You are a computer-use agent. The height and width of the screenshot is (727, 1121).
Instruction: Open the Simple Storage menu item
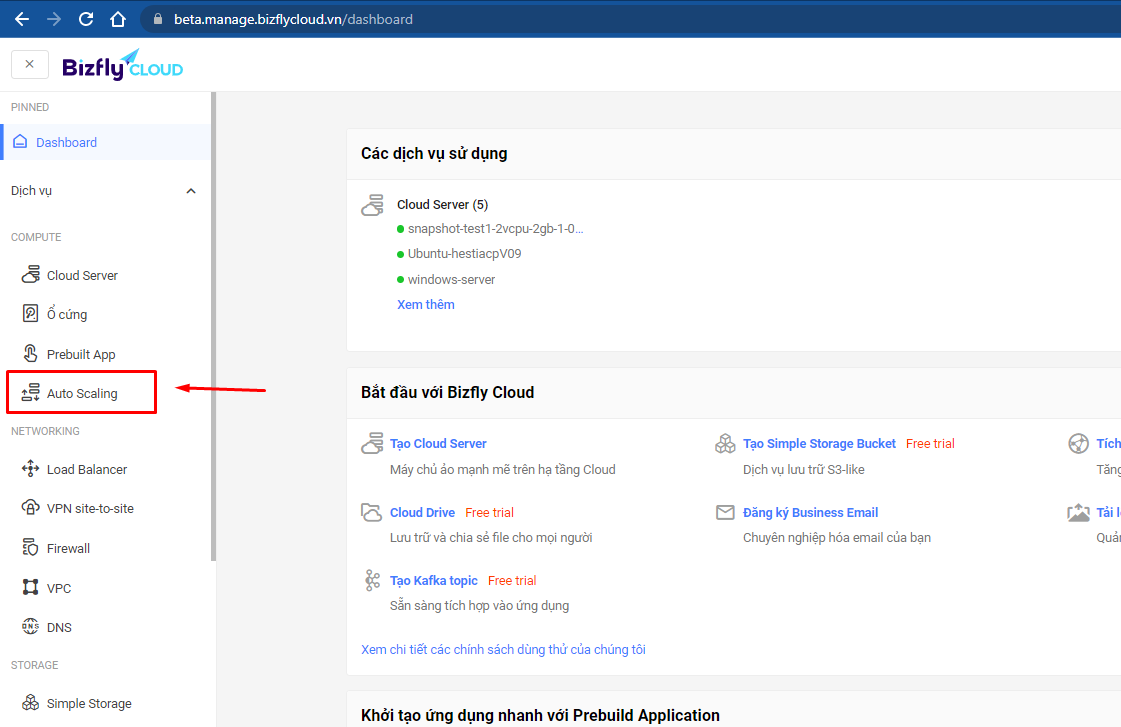[89, 703]
